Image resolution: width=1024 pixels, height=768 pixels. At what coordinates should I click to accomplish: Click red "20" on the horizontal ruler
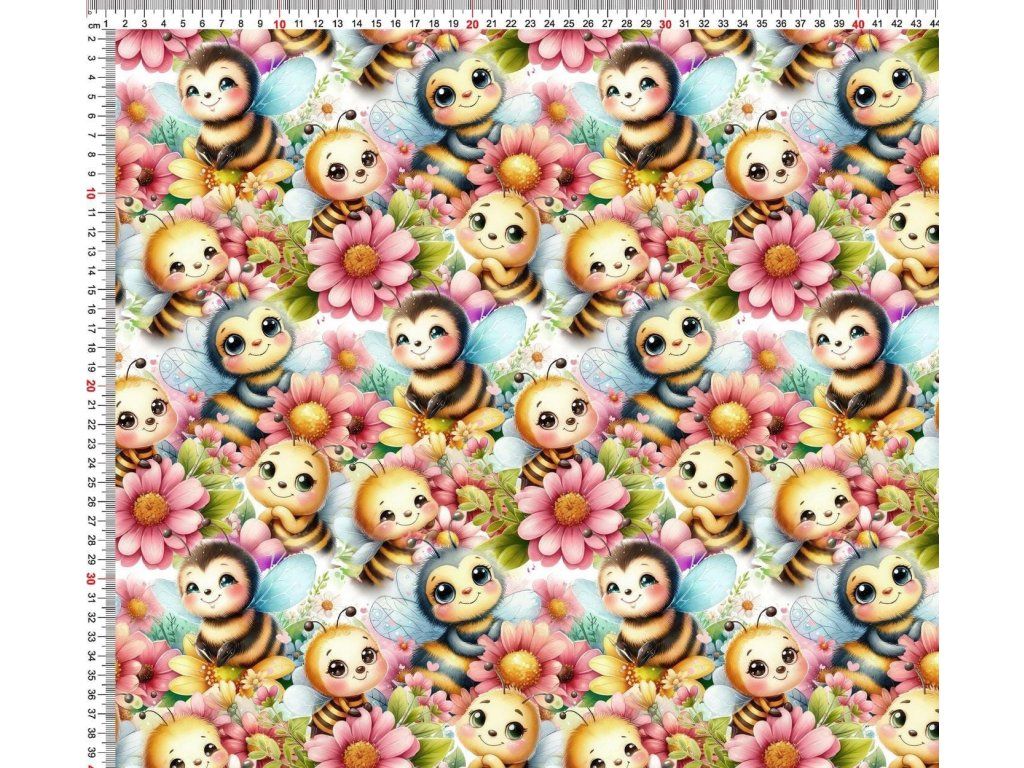pyautogui.click(x=472, y=24)
